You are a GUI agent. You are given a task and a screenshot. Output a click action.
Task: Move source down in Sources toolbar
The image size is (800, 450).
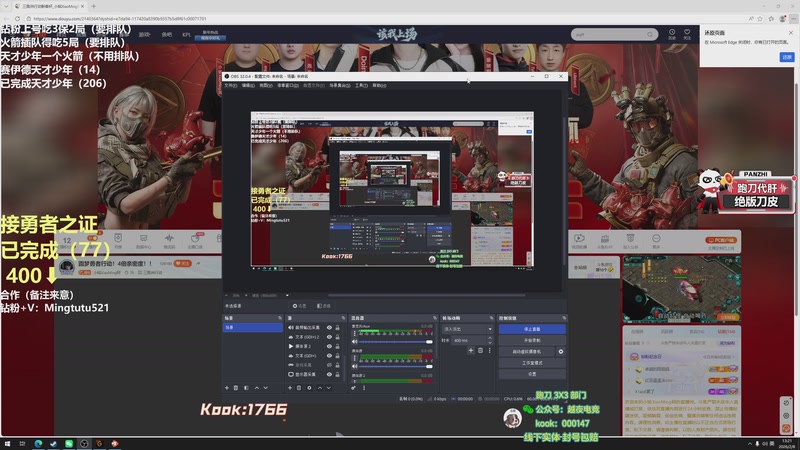pos(329,388)
